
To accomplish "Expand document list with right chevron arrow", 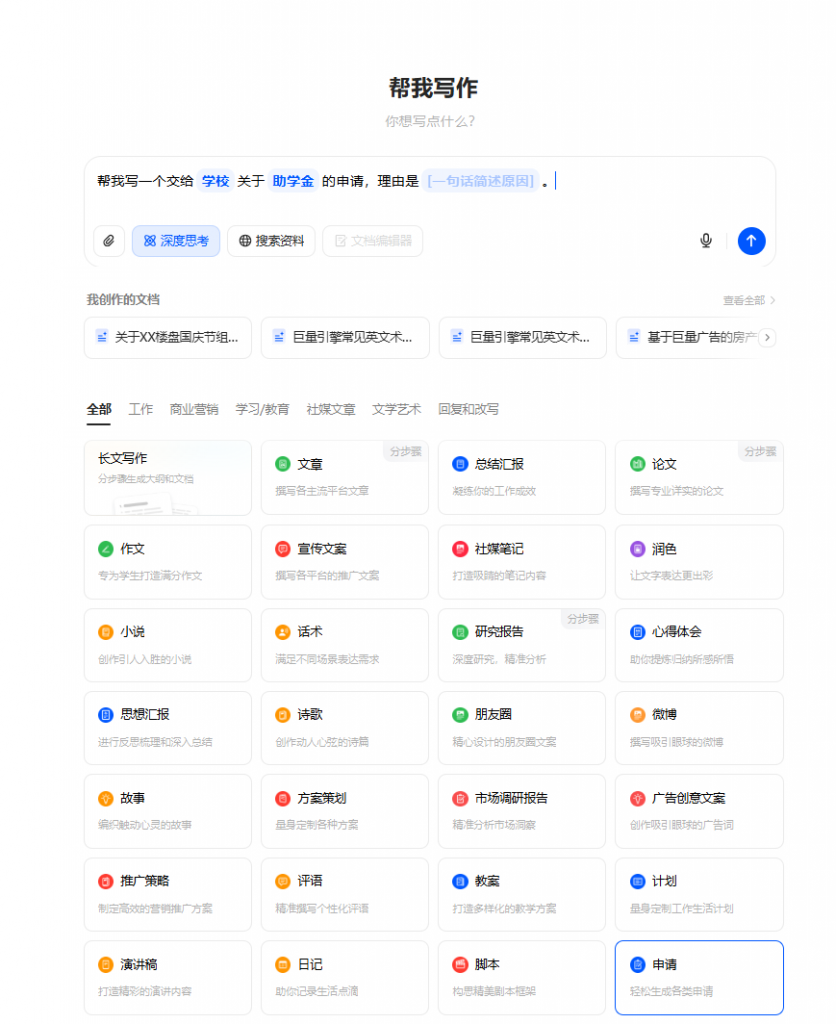I will tap(767, 338).
